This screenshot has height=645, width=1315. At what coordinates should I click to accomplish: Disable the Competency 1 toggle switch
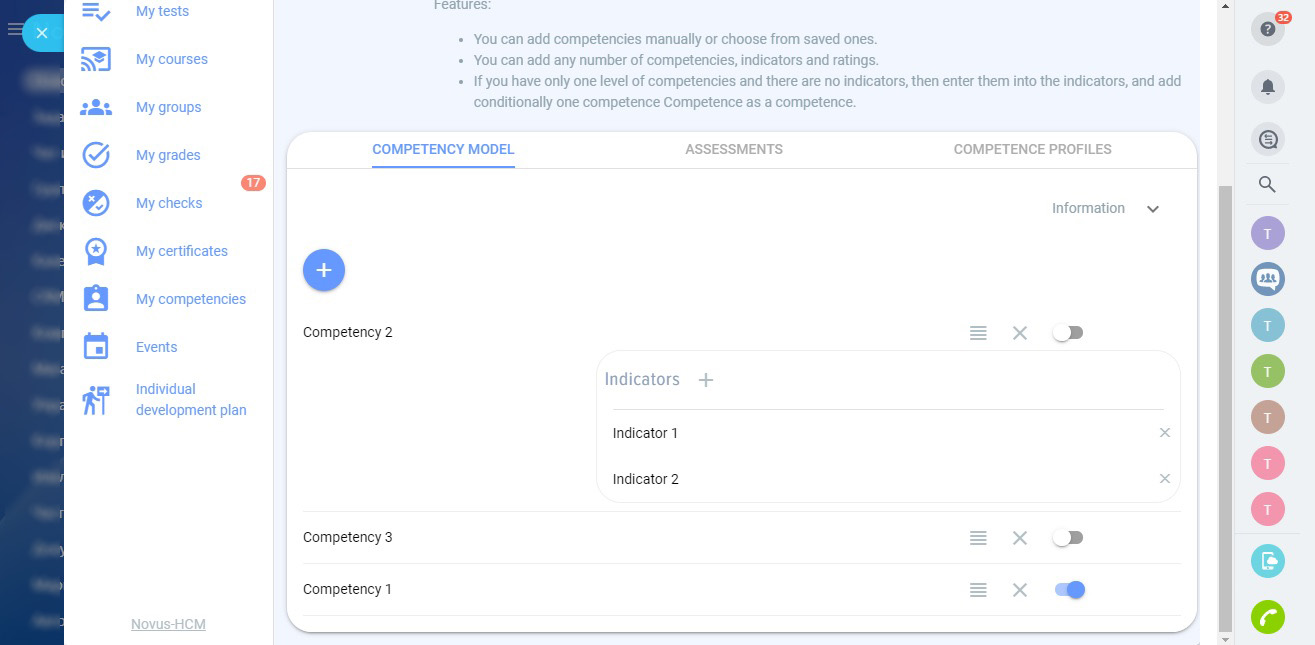coord(1069,590)
